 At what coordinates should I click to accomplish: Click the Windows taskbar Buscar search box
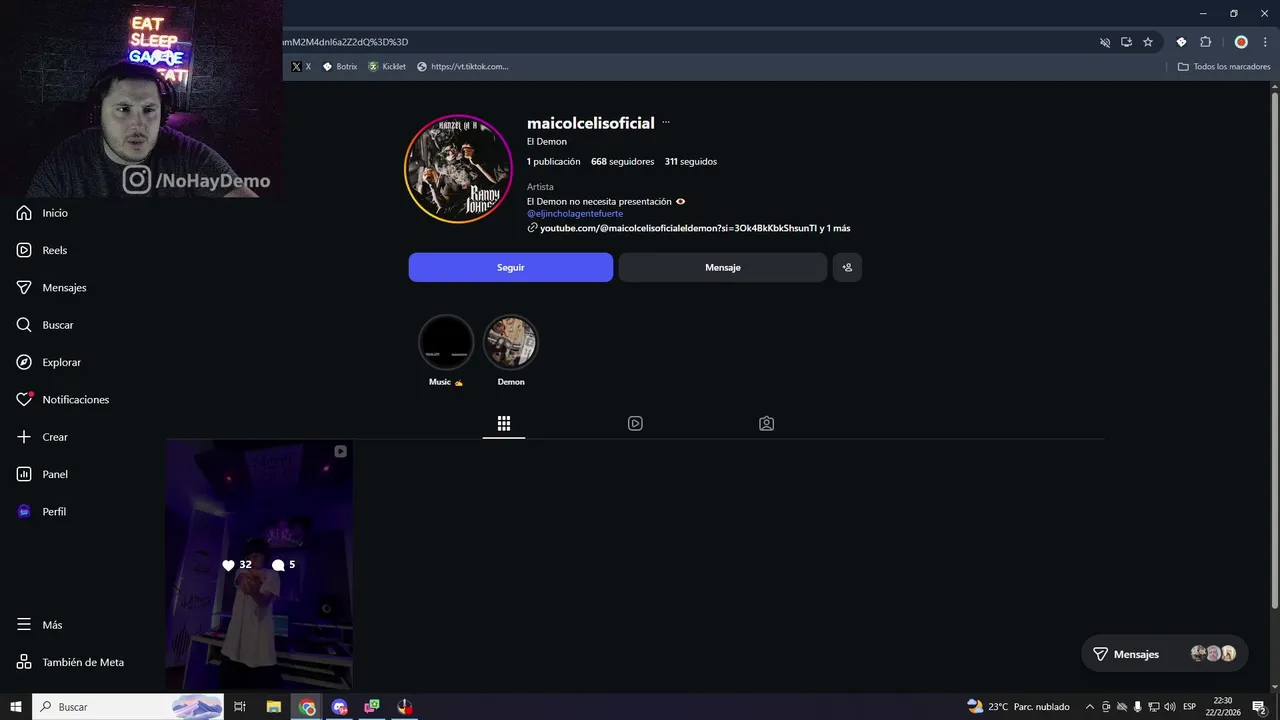129,707
